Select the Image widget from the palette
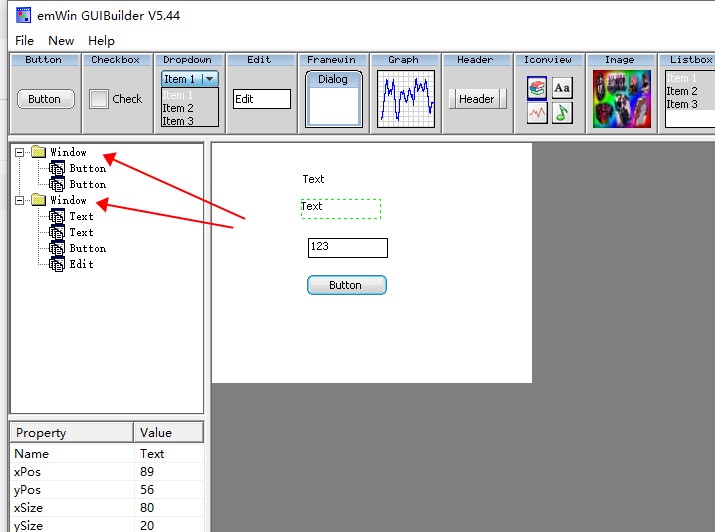715x532 pixels. pyautogui.click(x=621, y=93)
